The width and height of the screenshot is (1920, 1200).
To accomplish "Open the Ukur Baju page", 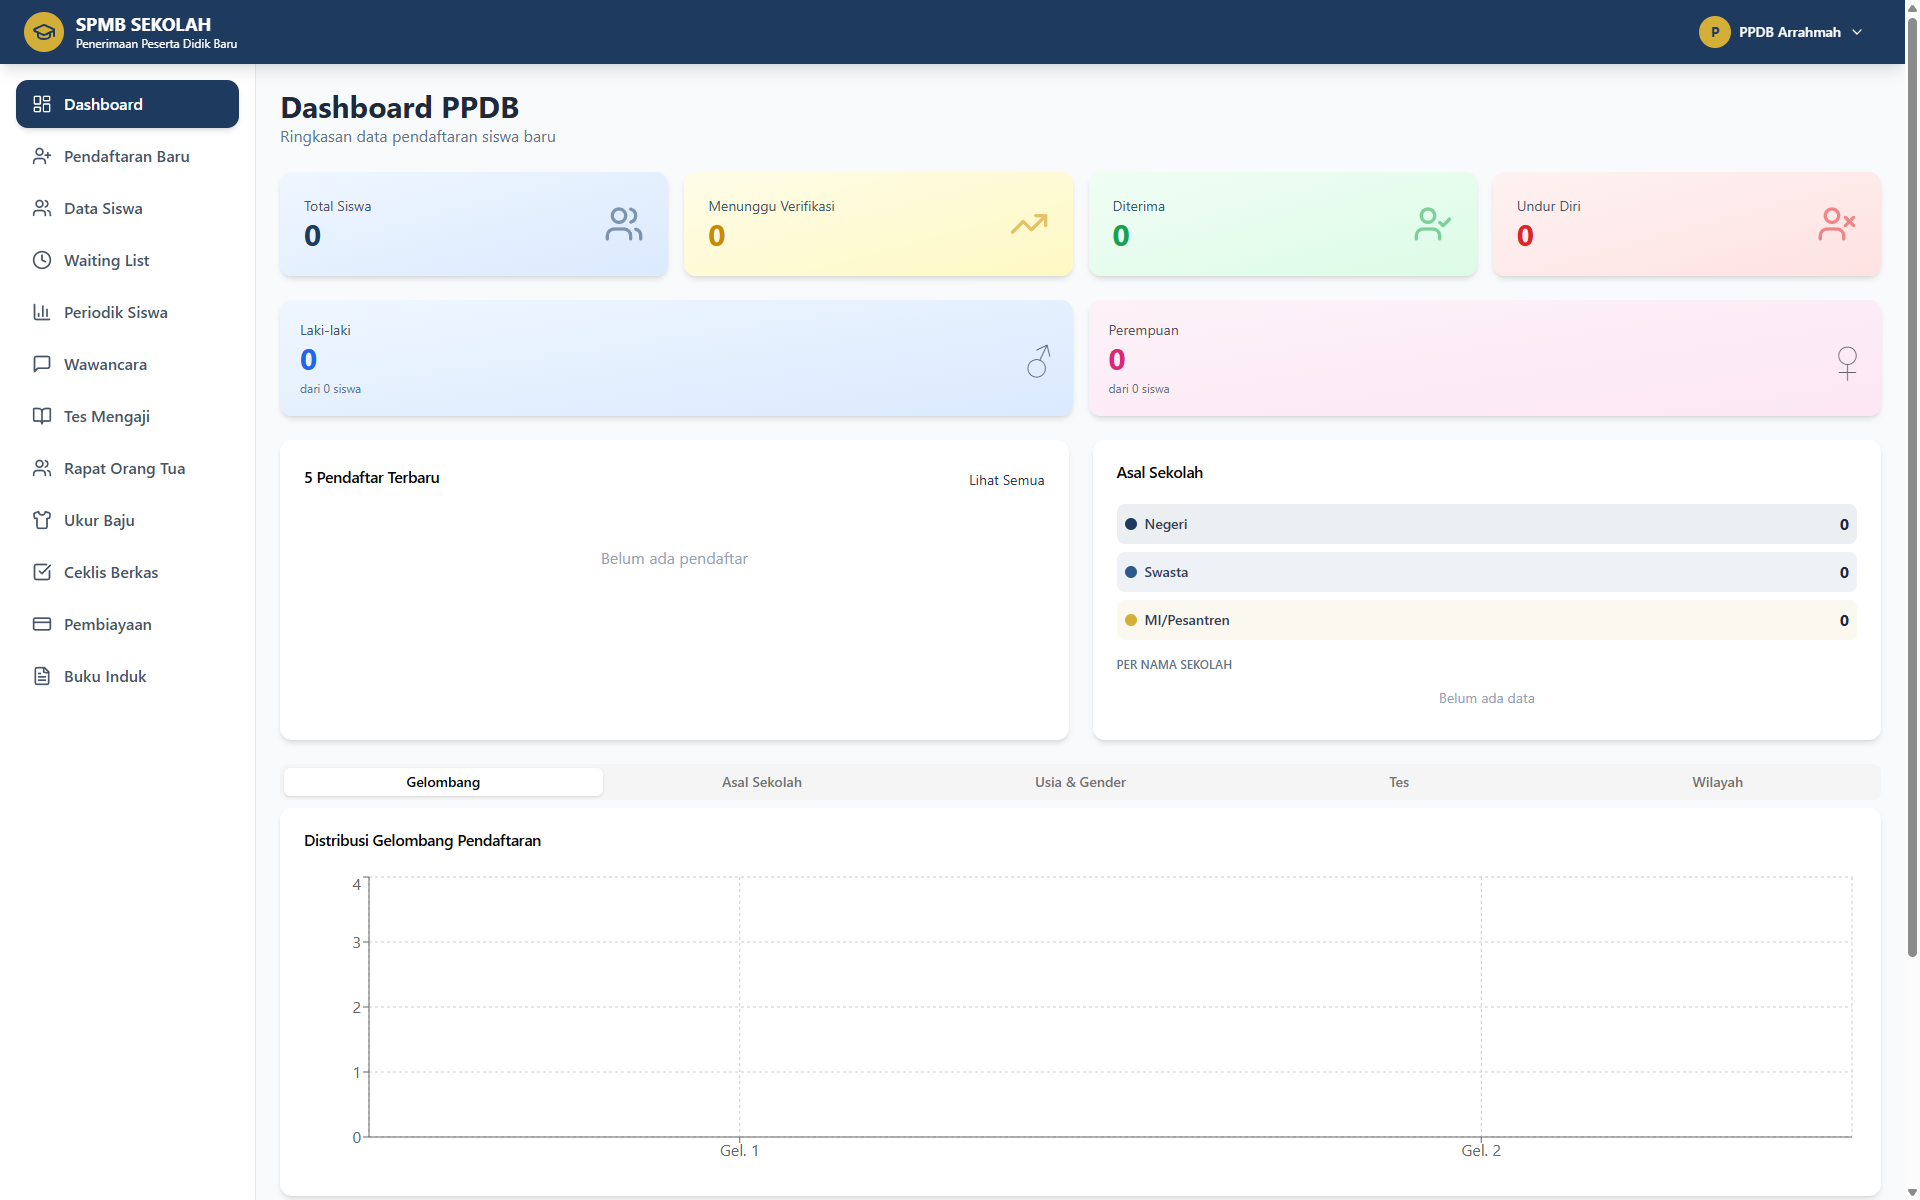I will pos(127,520).
